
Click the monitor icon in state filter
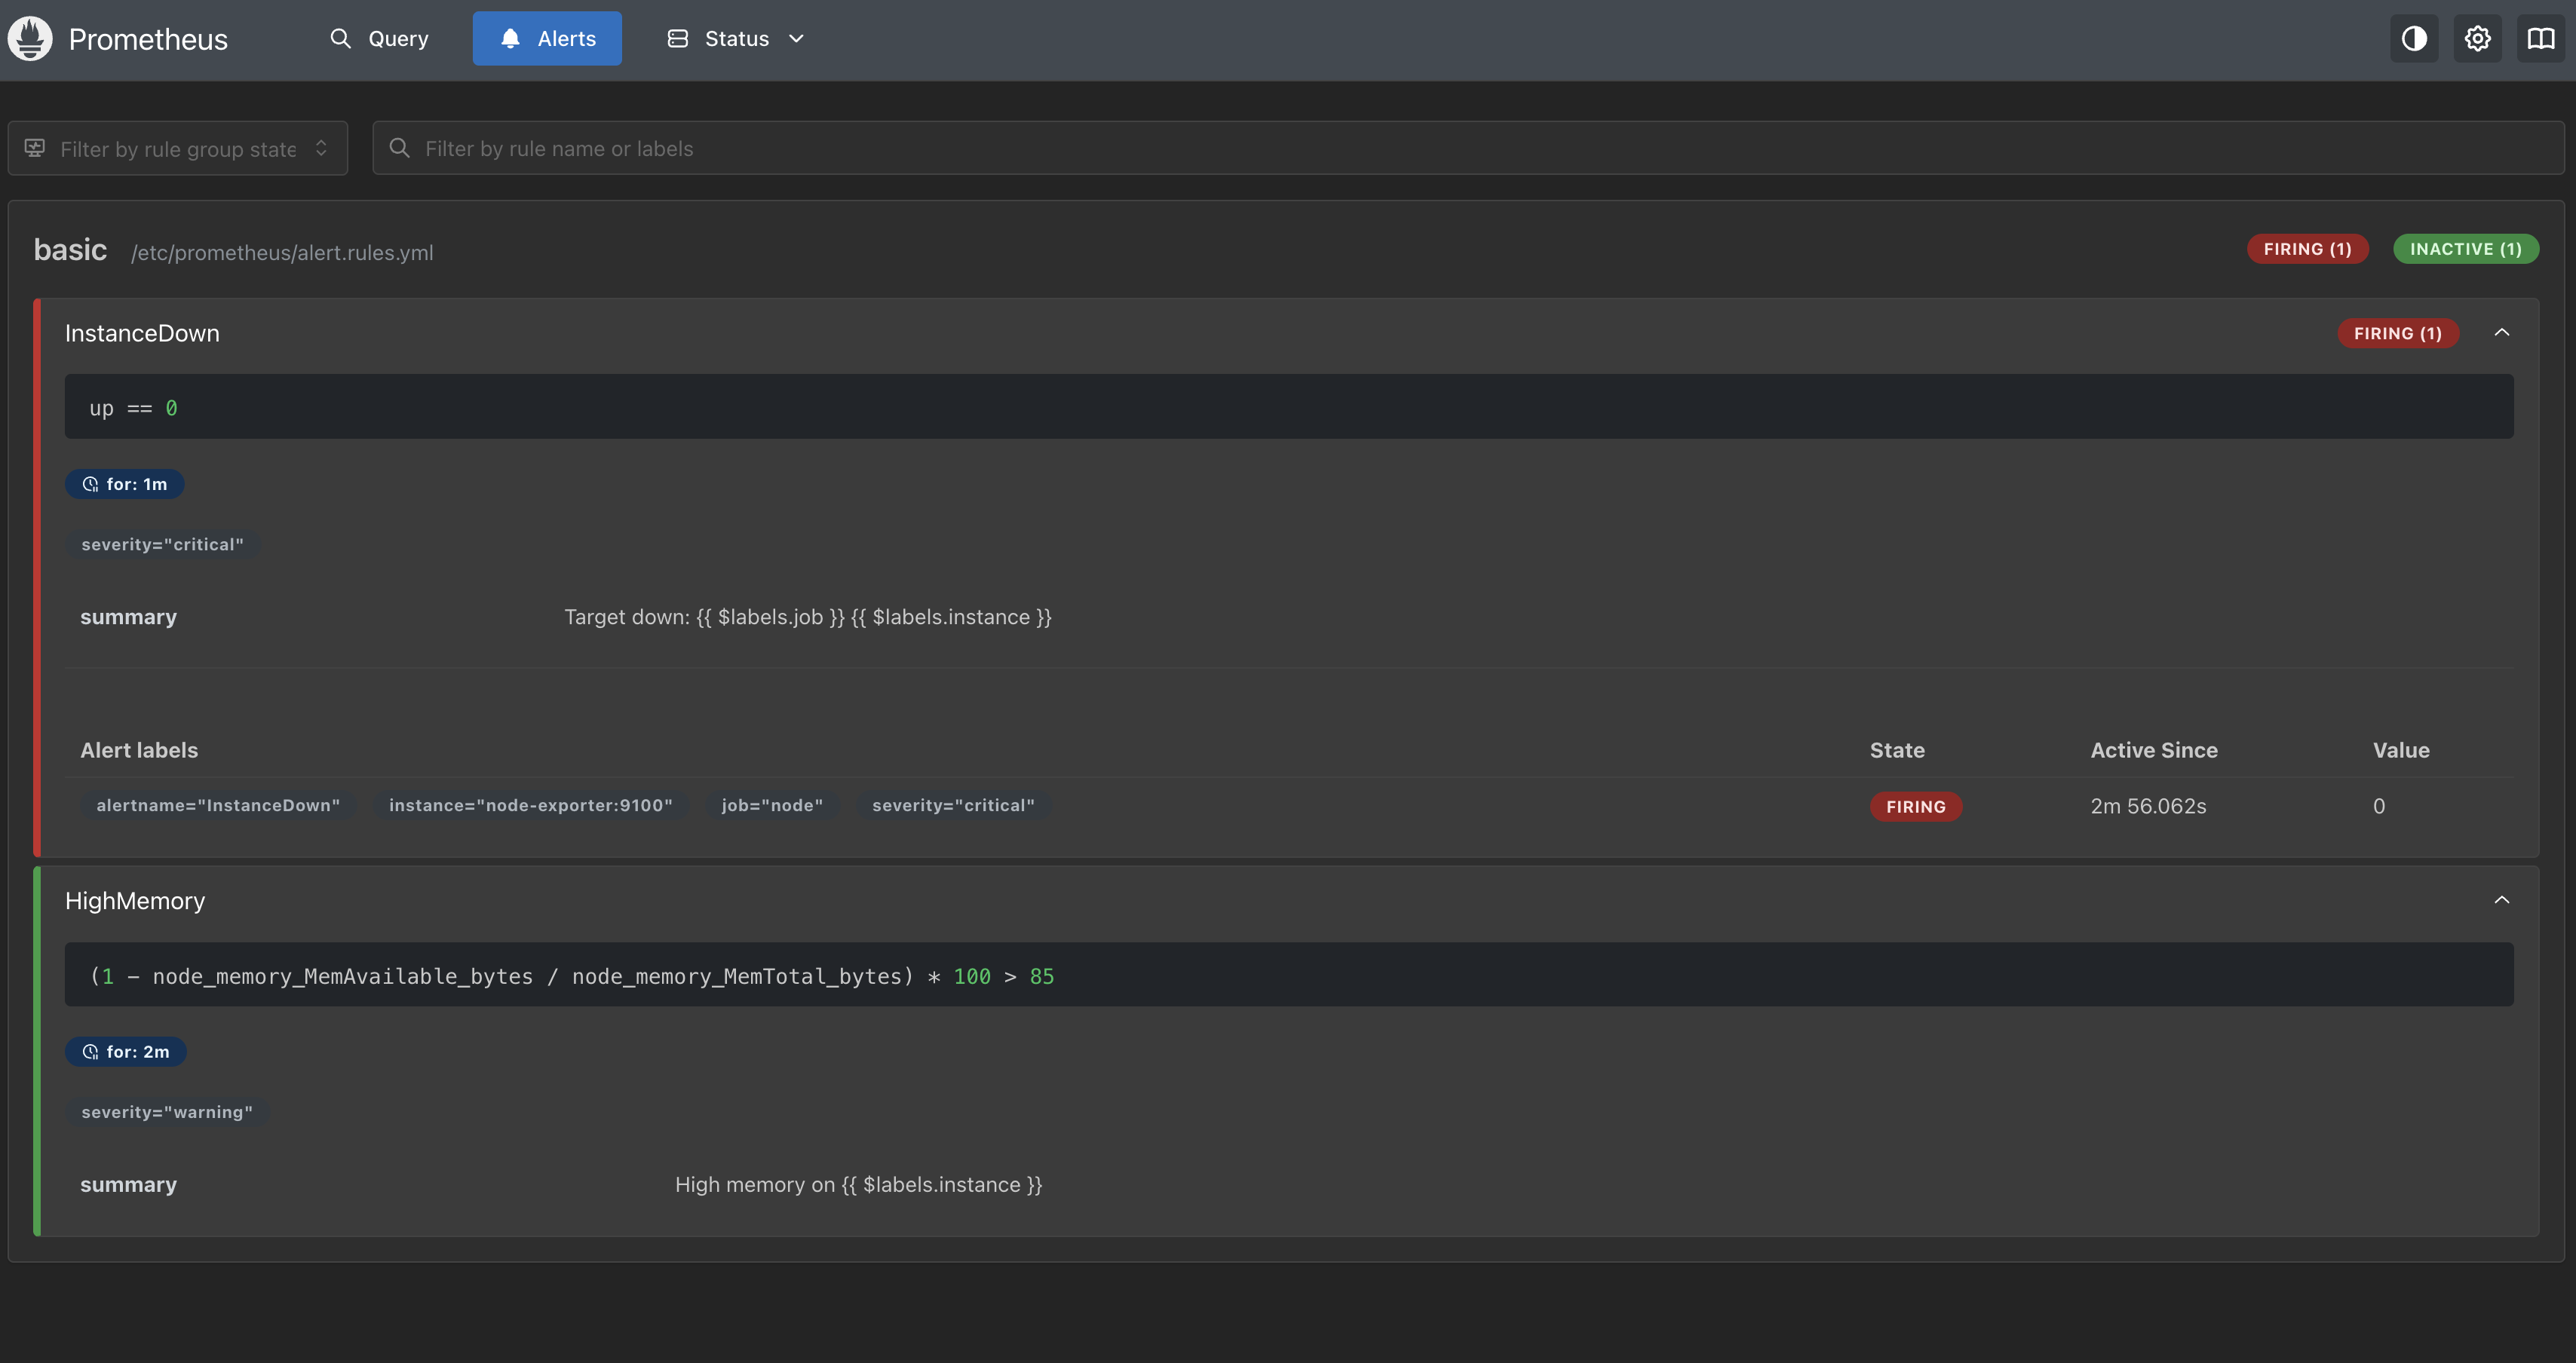(35, 148)
